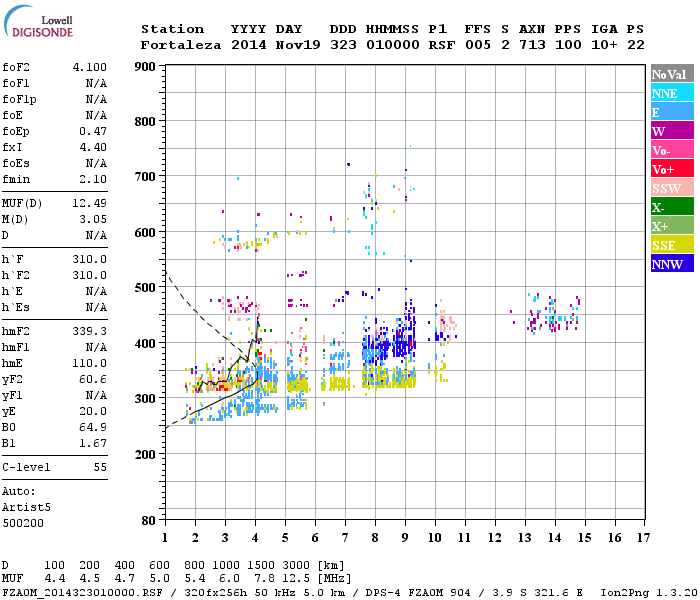Click the fmin value 2.10
The width and height of the screenshot is (700, 600).
93,179
